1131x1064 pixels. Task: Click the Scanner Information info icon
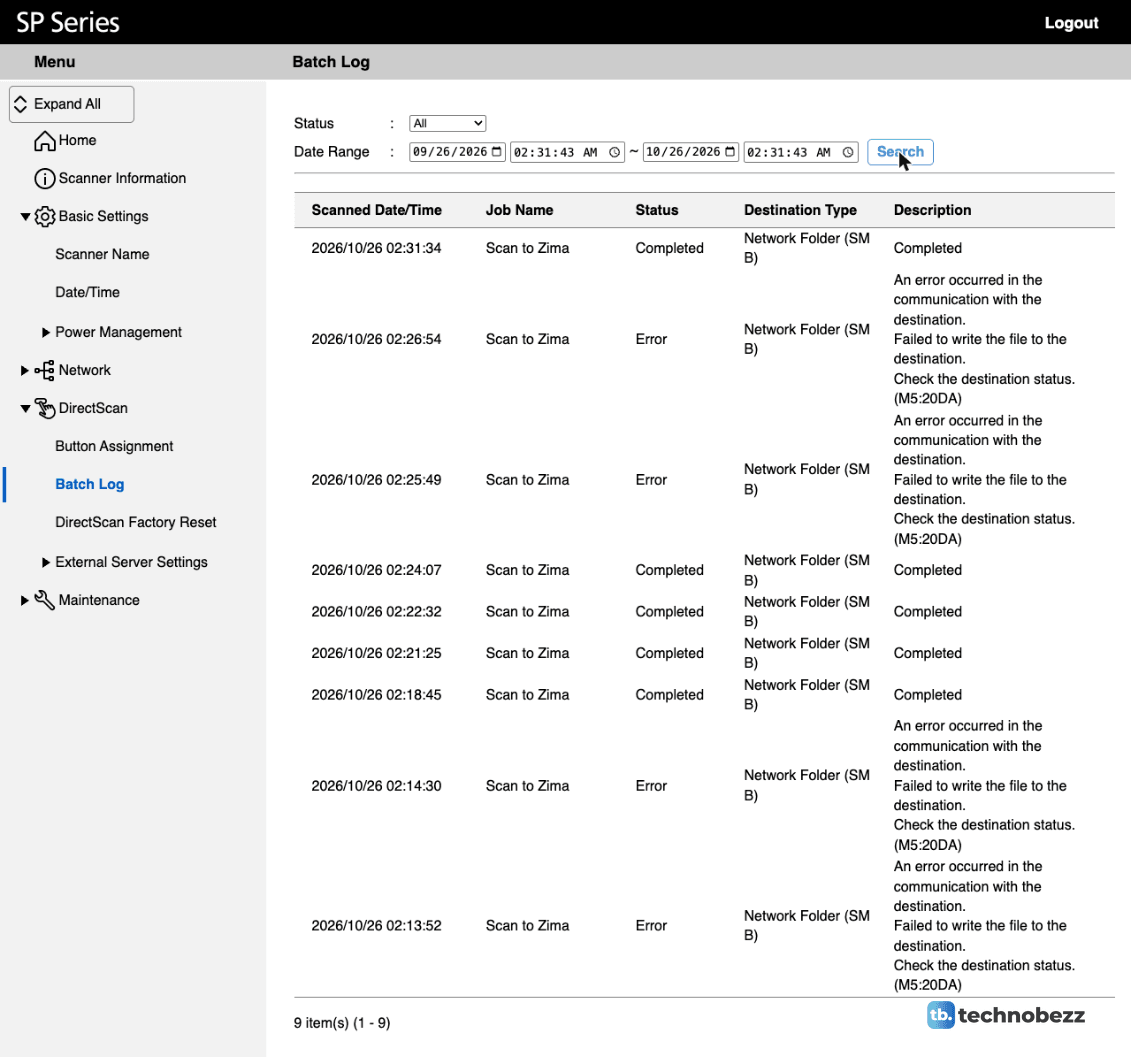[45, 178]
